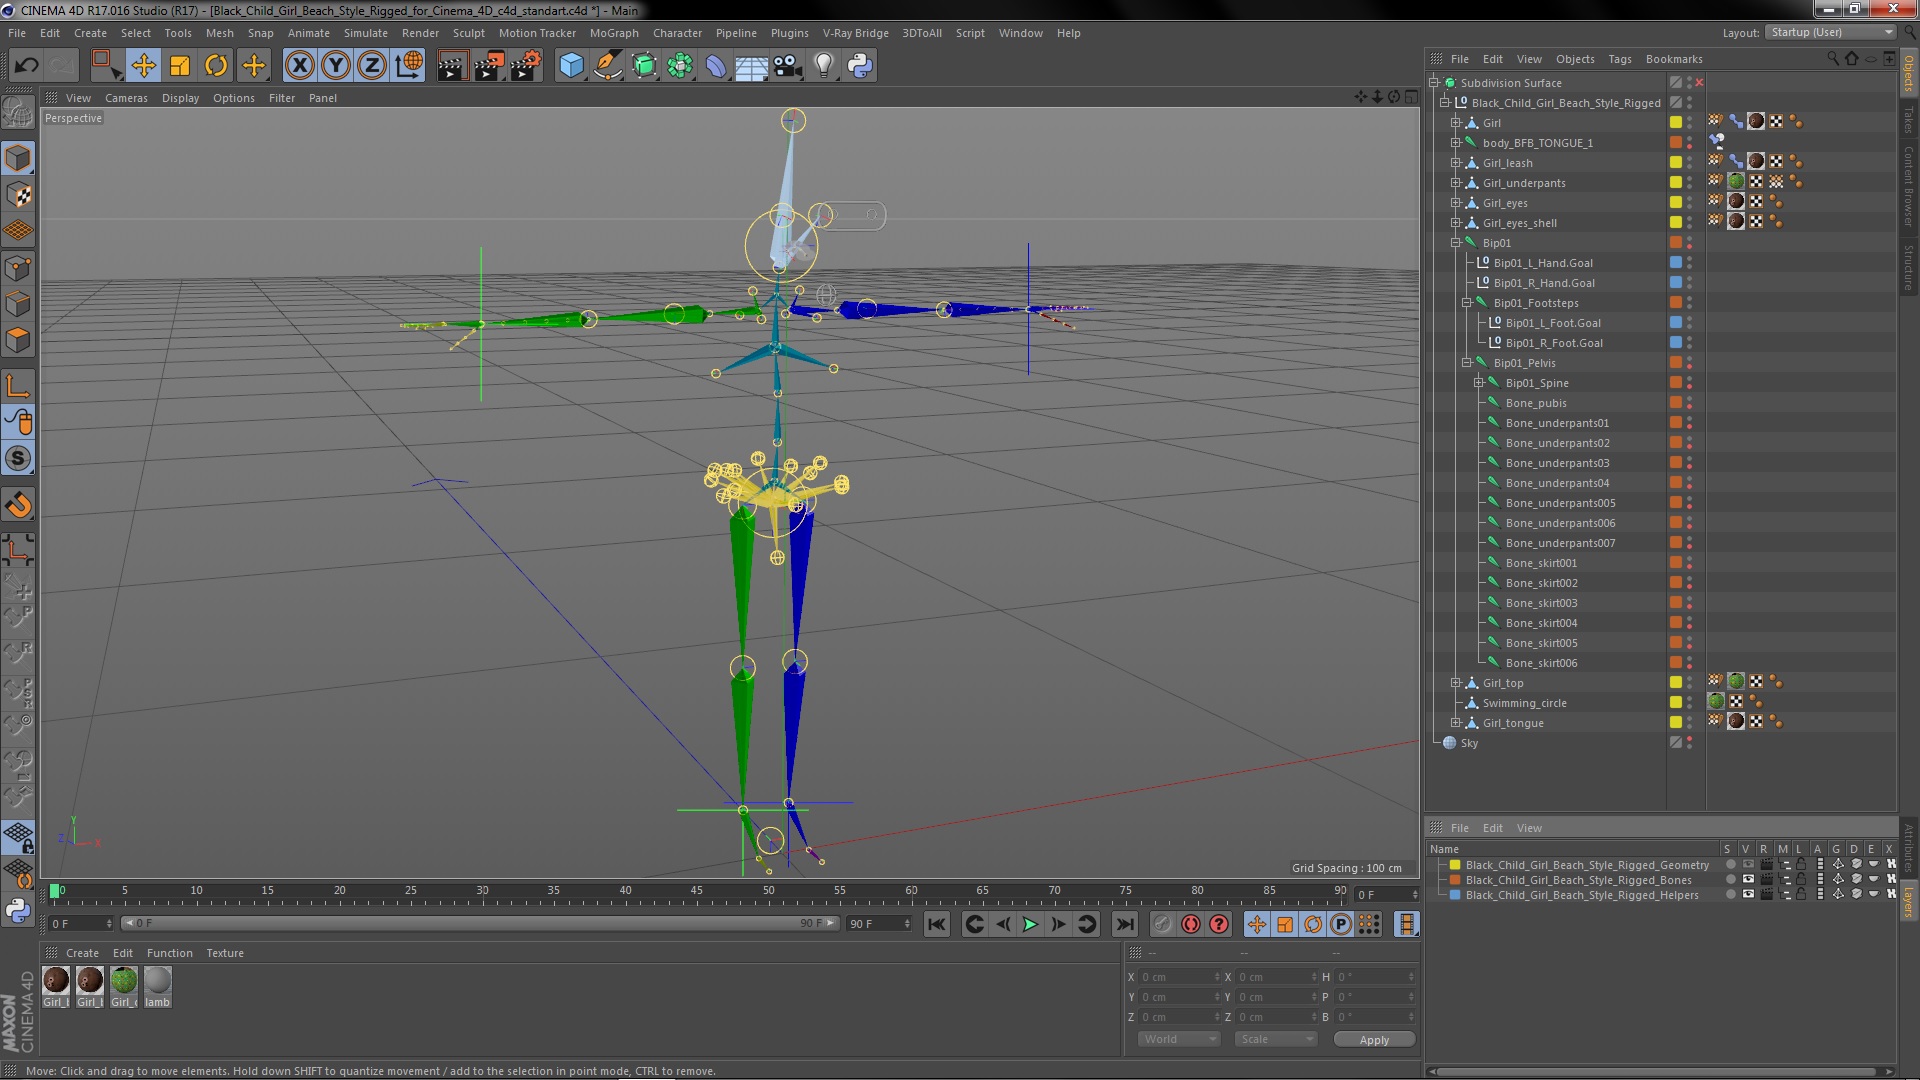The height and width of the screenshot is (1080, 1920).
Task: Toggle visibility dots for Sky object
Action: 1690,743
